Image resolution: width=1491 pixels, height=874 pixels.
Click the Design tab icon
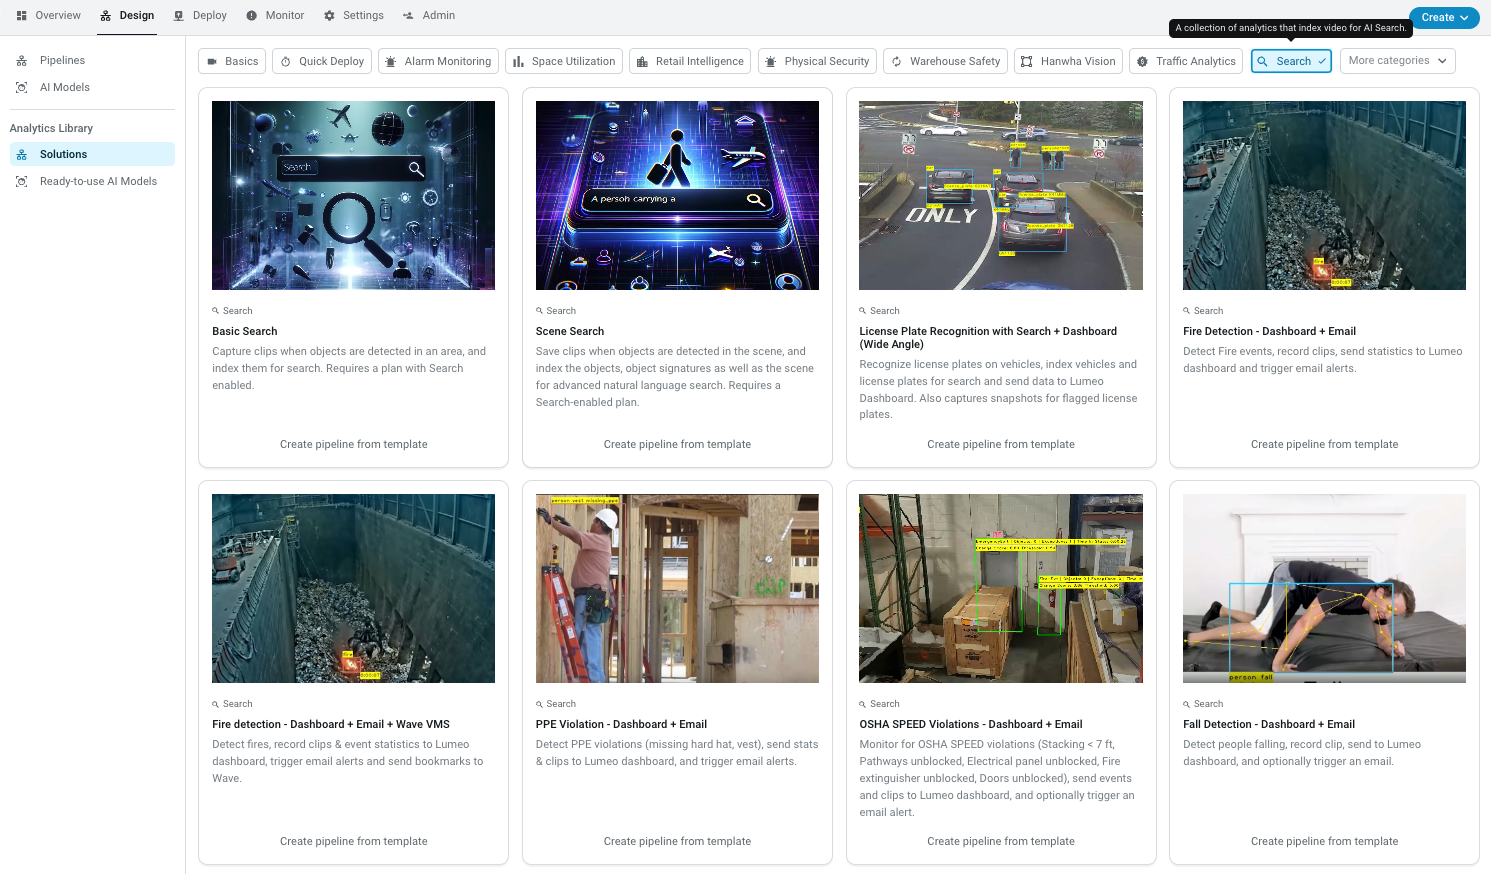pos(105,16)
